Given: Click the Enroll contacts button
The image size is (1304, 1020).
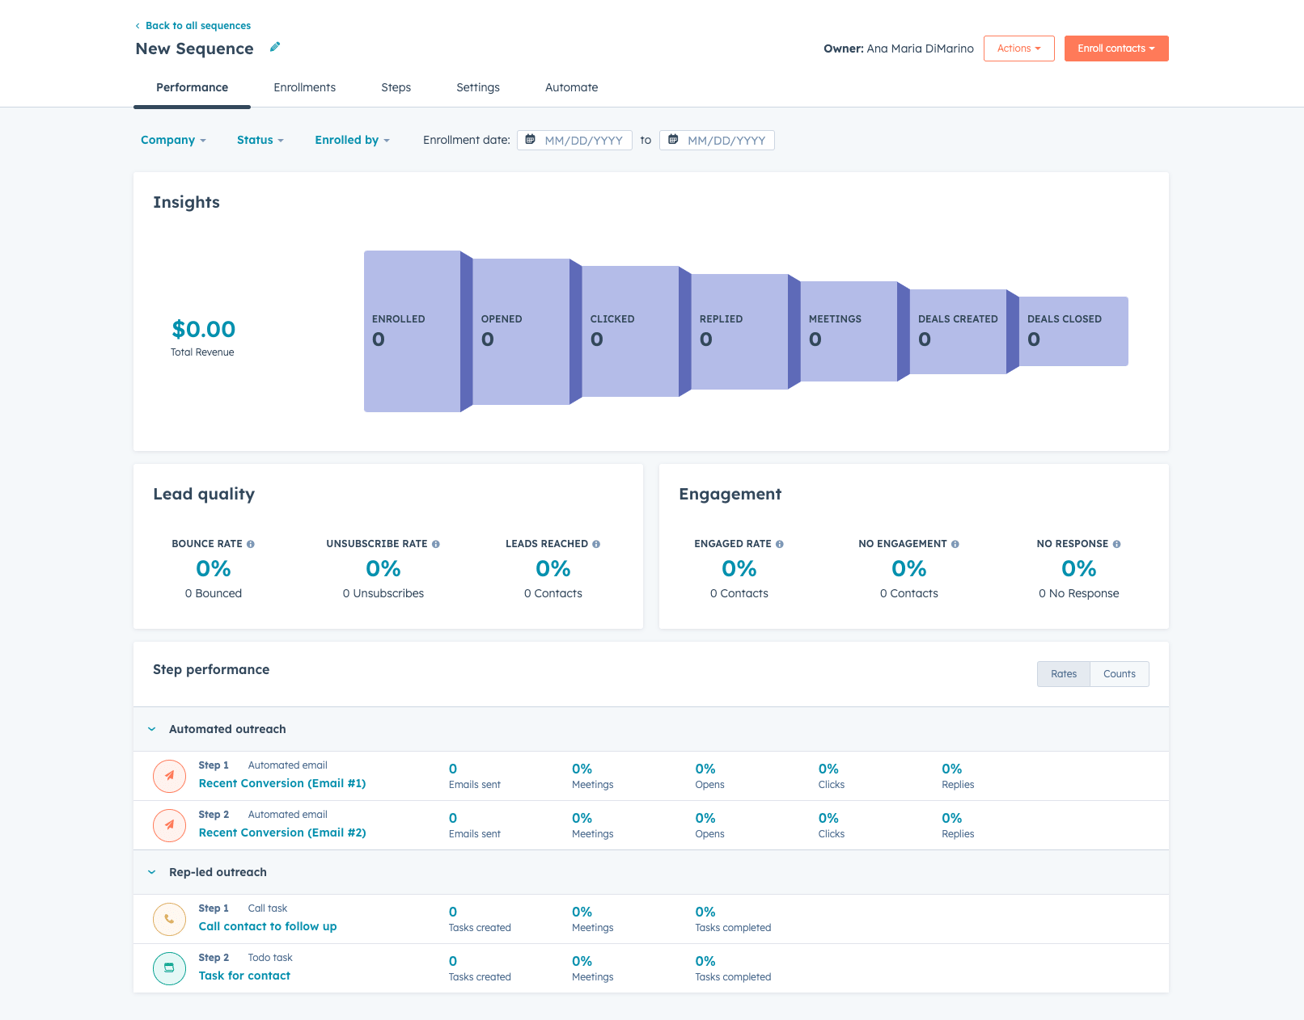Looking at the screenshot, I should coord(1116,47).
